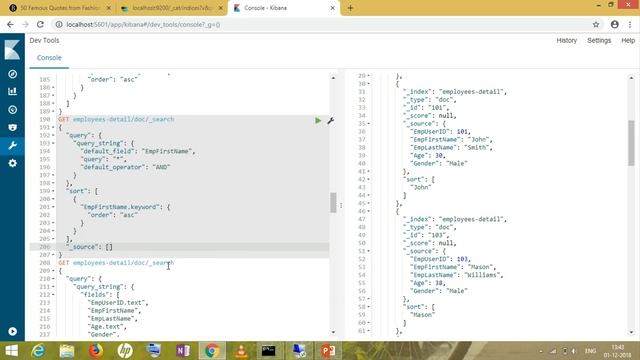Click "_id": "103" in output
The height and width of the screenshot is (360, 640).
coord(426,235)
